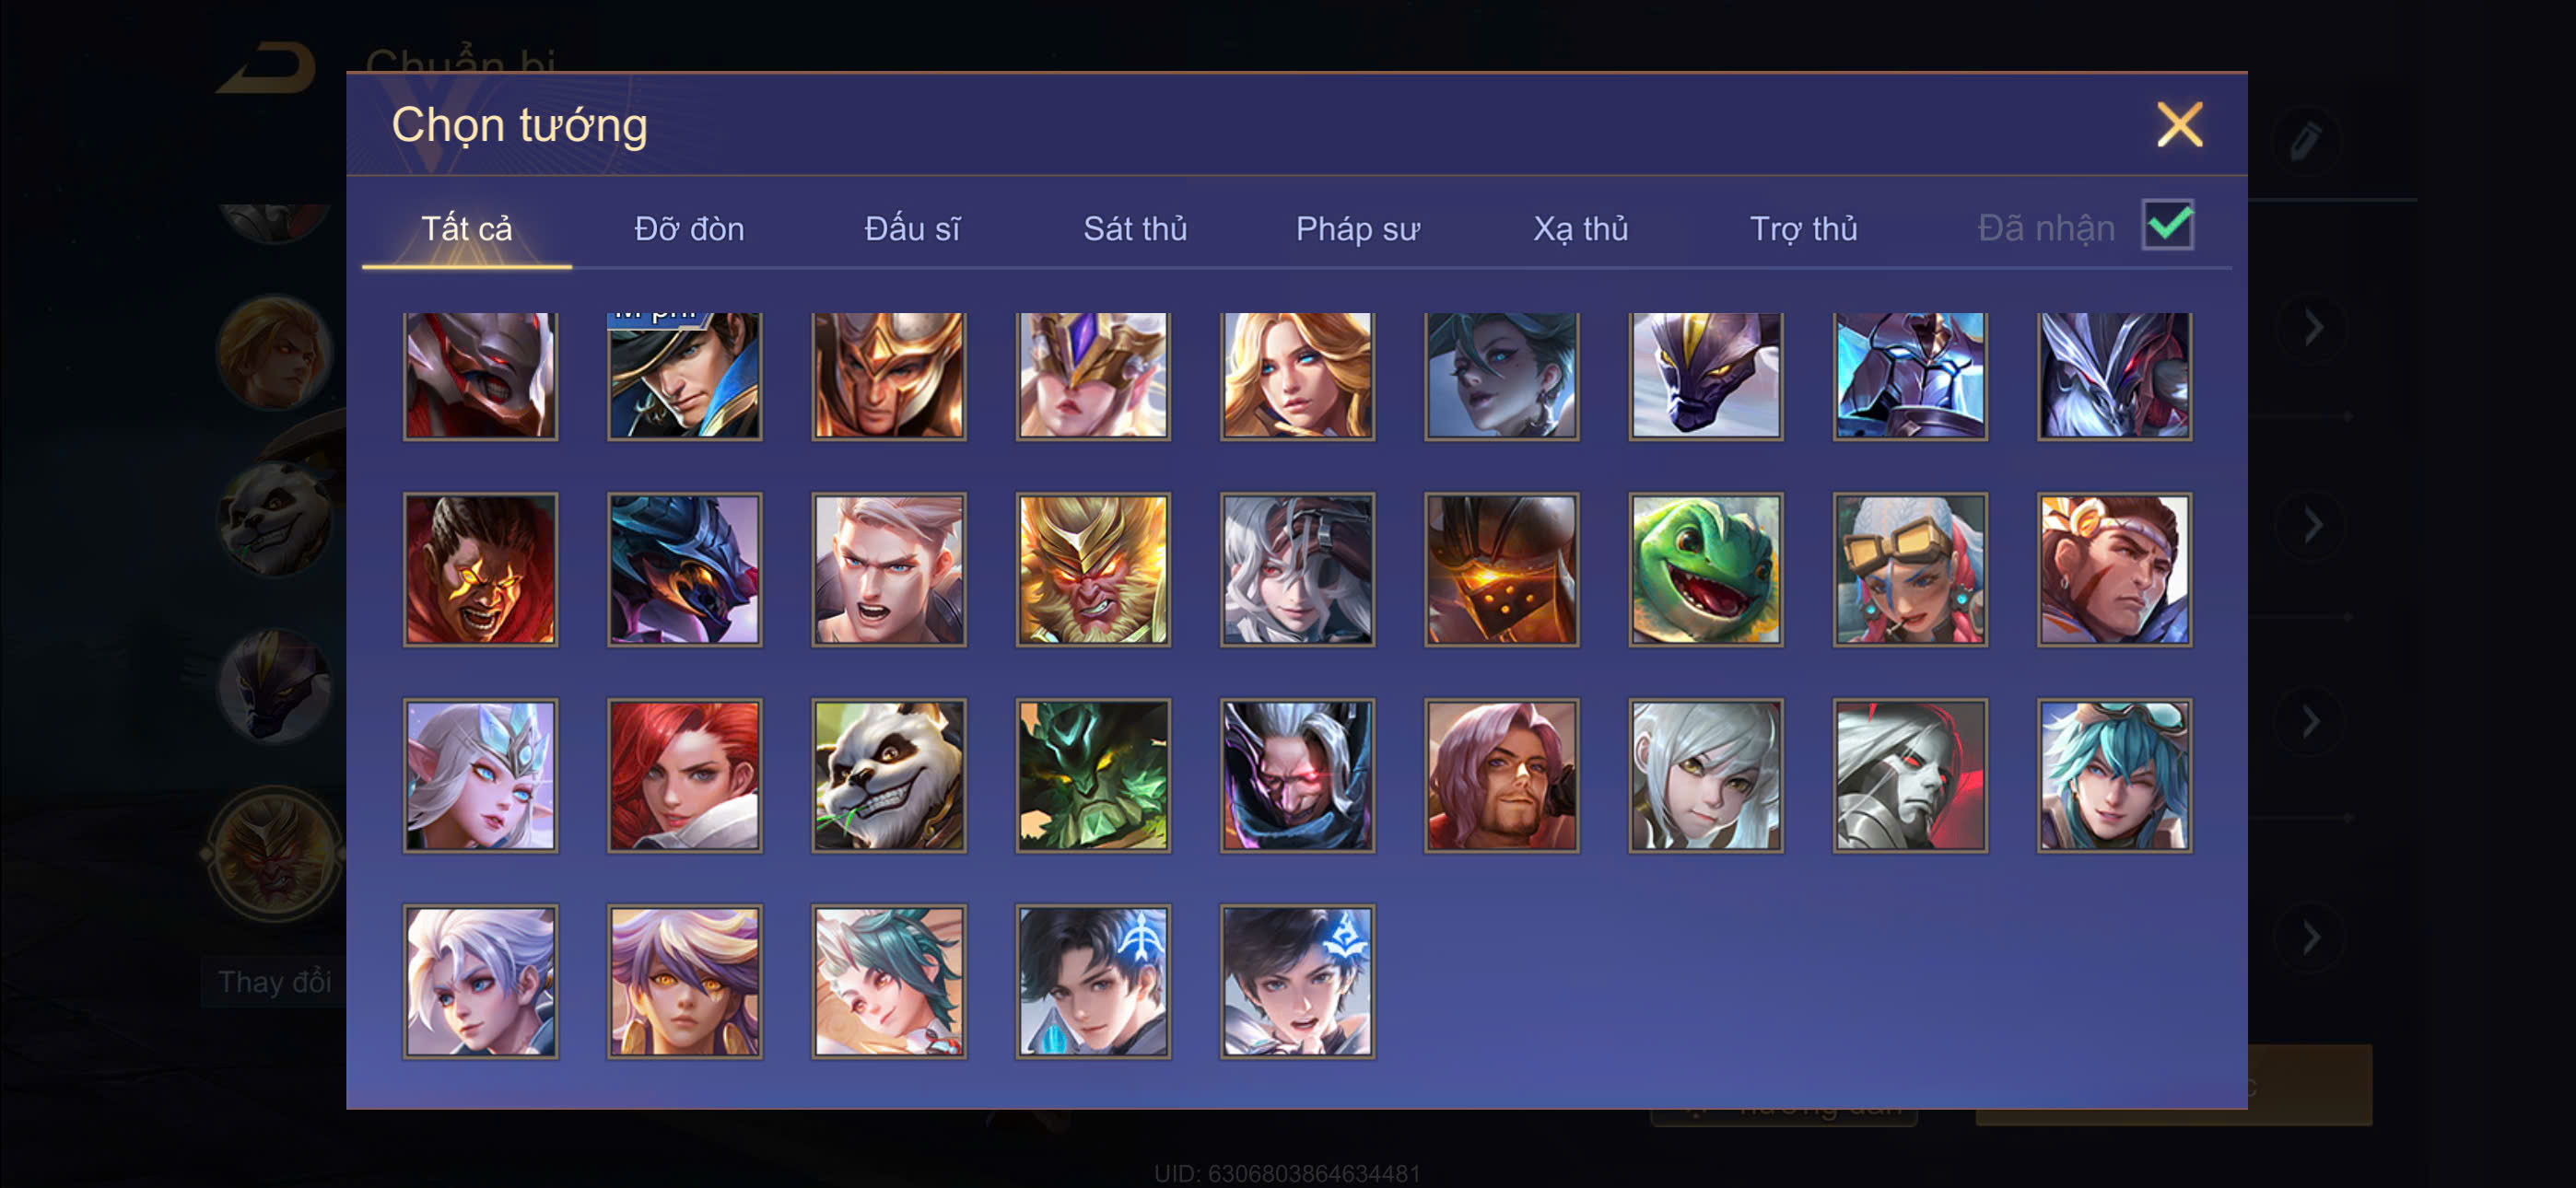
Task: Select the dark purple panther hero
Action: (x=1705, y=376)
